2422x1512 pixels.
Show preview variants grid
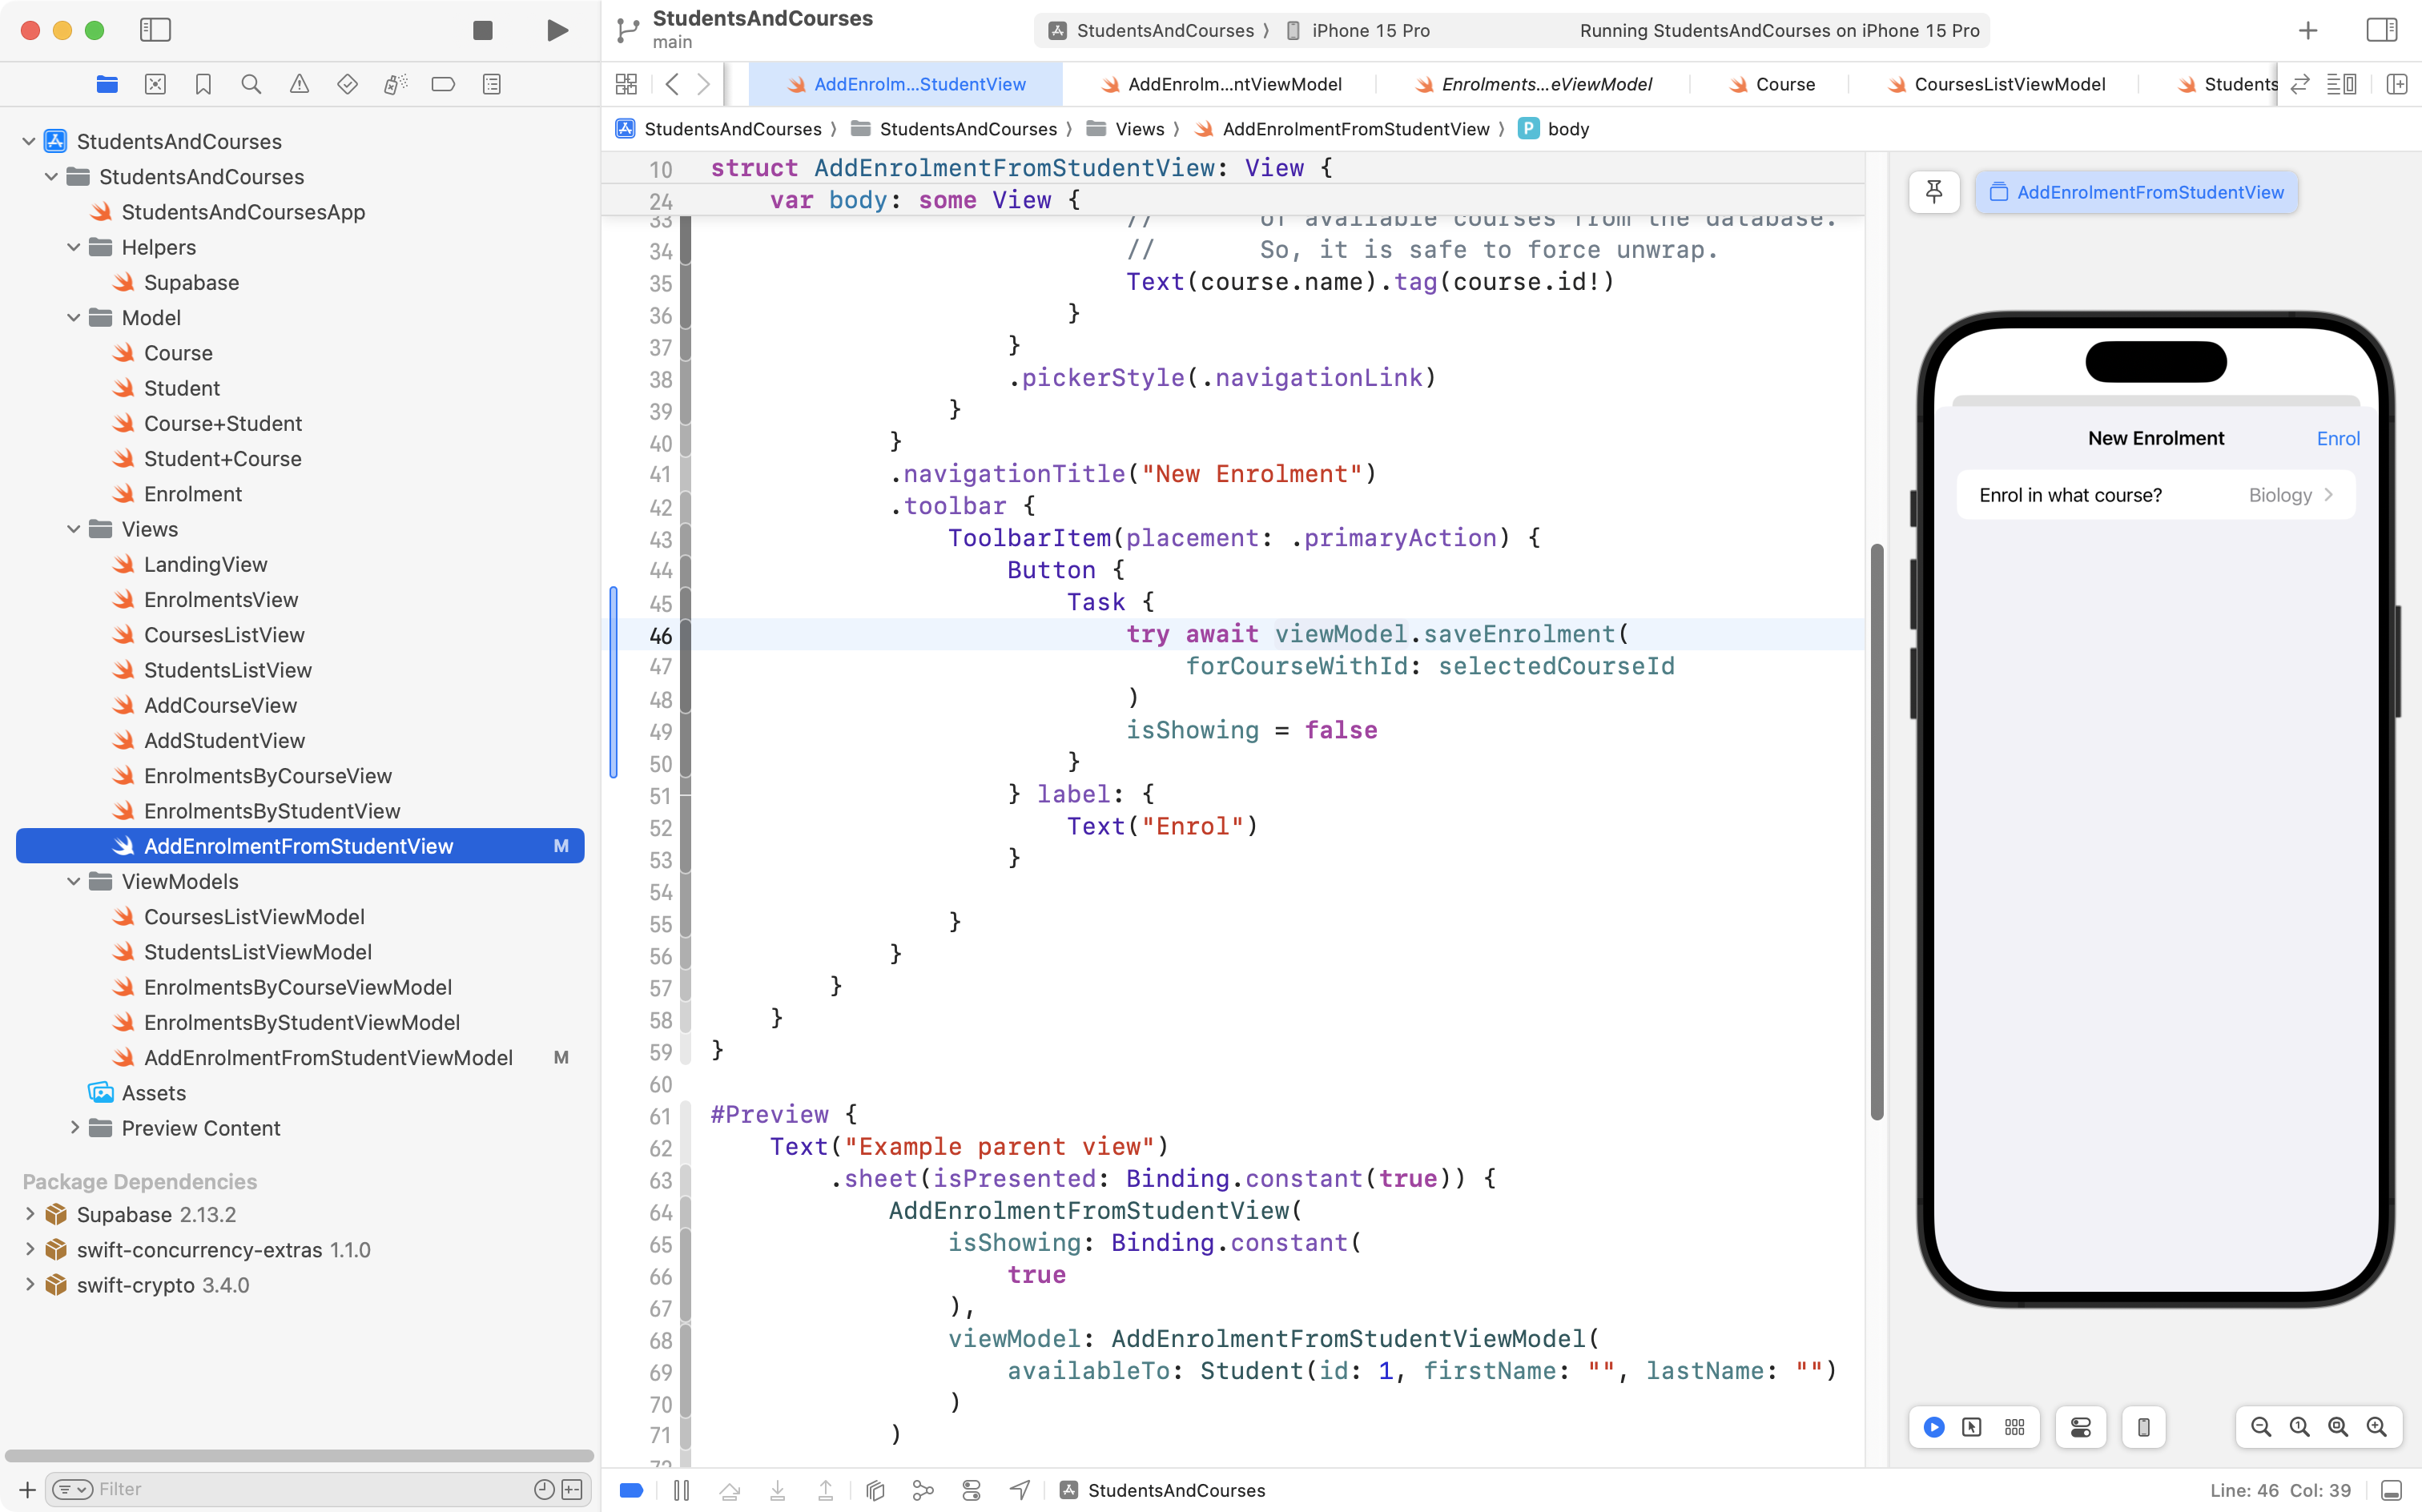(x=2015, y=1427)
